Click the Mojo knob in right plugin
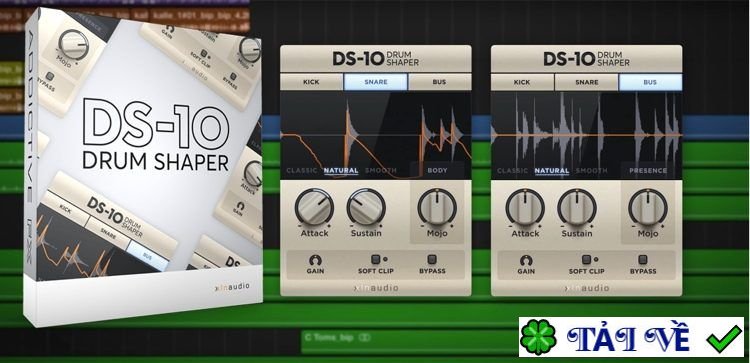The width and height of the screenshot is (750, 363). (x=648, y=208)
